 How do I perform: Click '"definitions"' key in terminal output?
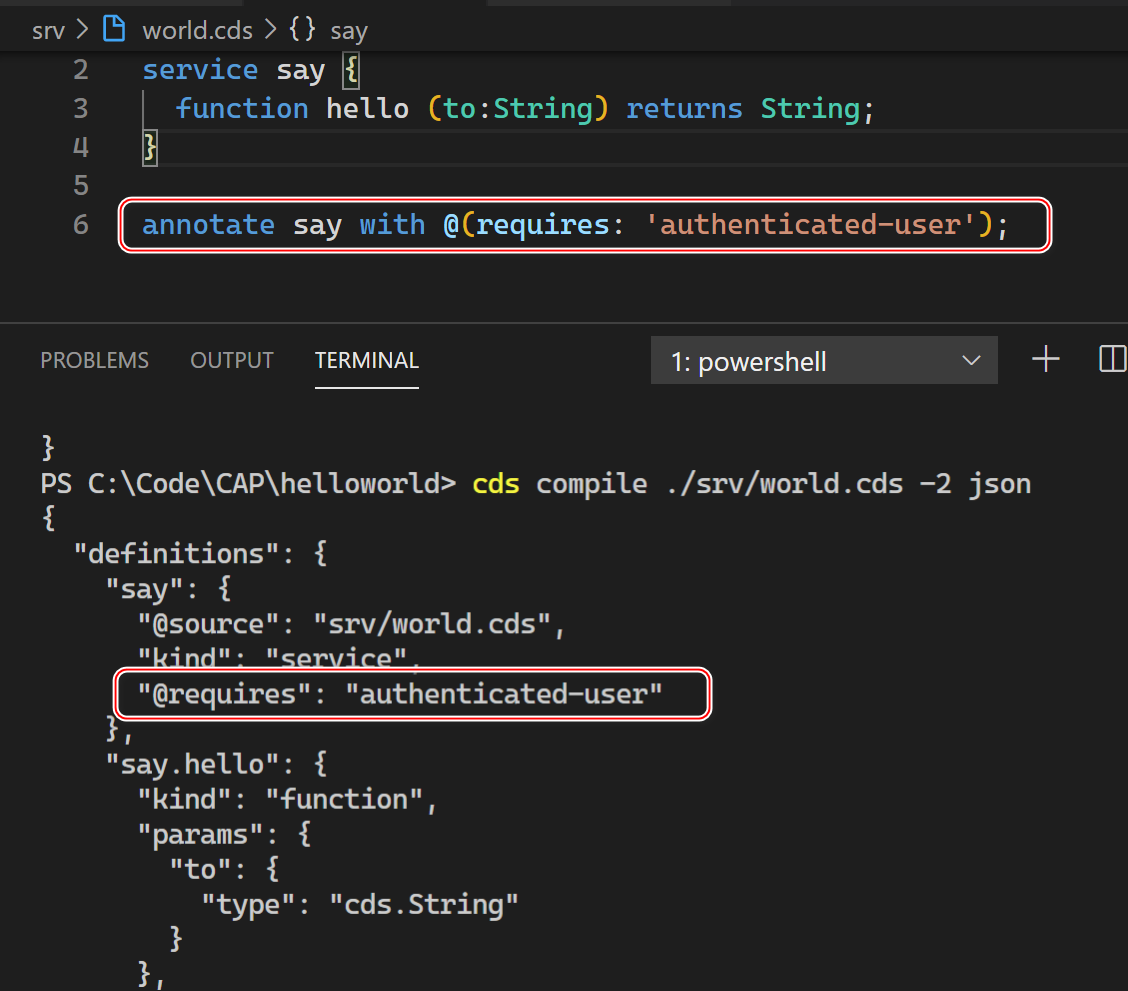[x=177, y=554]
